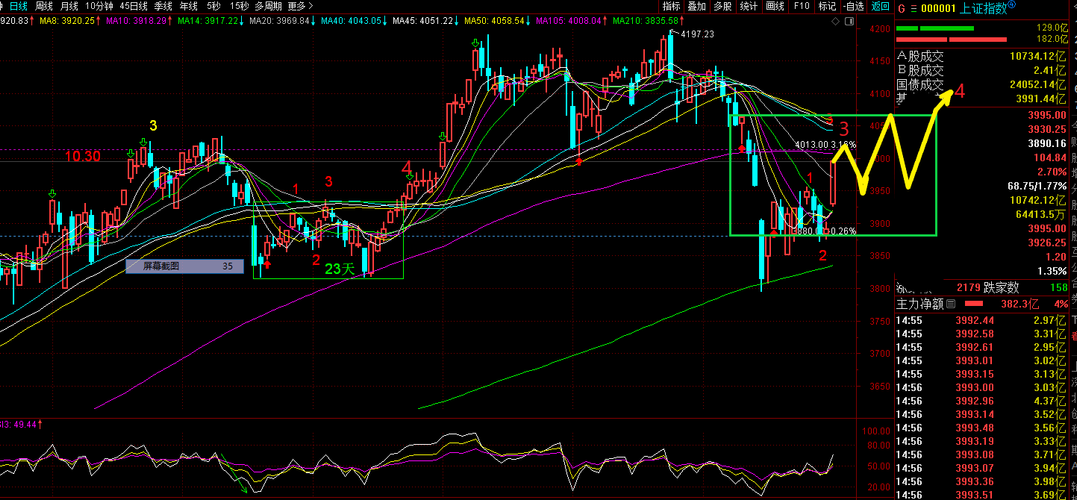Click the 4197.23 high price marker

(696, 34)
